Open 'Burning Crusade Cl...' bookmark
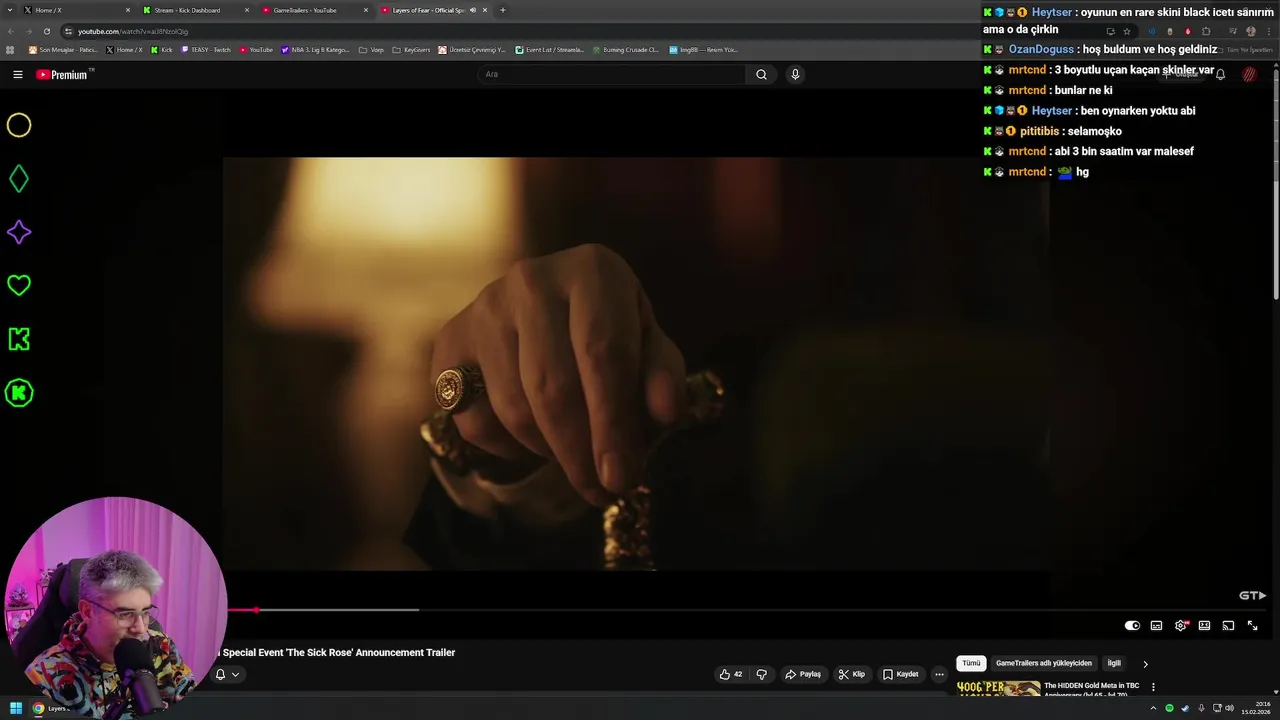This screenshot has width=1280, height=720. 625,49
